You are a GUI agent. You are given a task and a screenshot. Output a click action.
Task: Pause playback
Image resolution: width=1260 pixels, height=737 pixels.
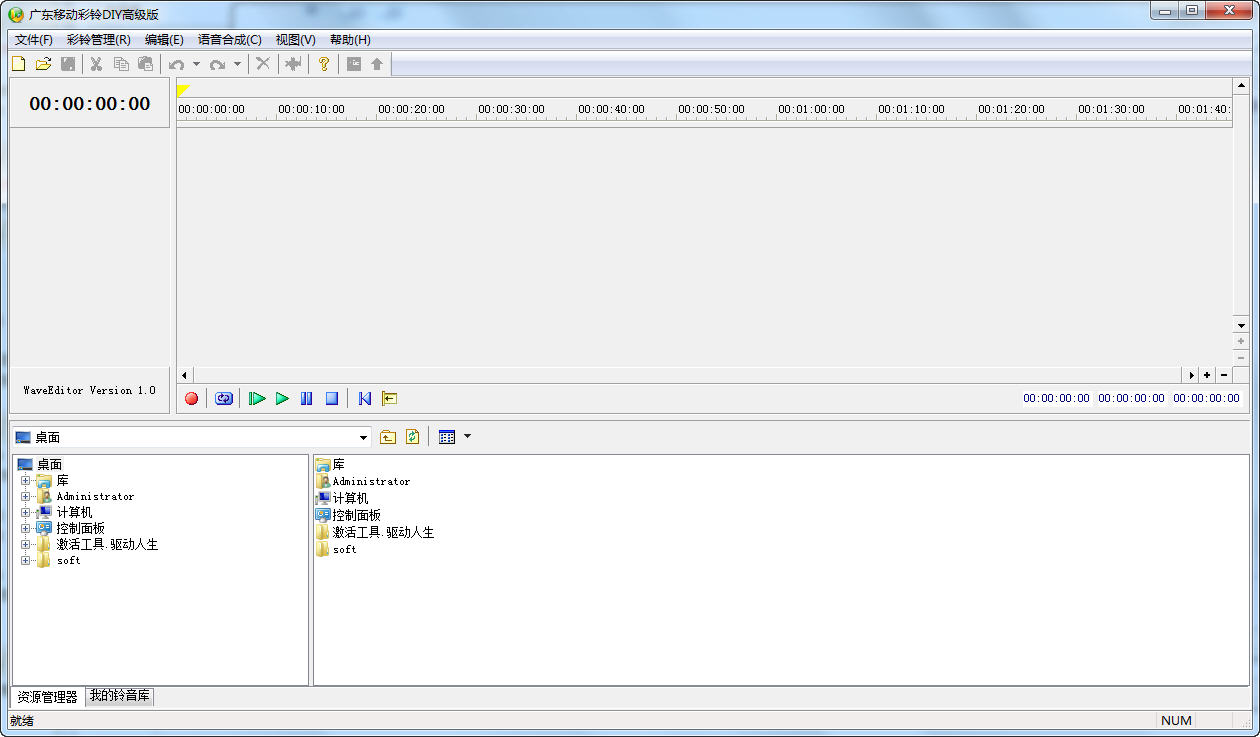307,398
